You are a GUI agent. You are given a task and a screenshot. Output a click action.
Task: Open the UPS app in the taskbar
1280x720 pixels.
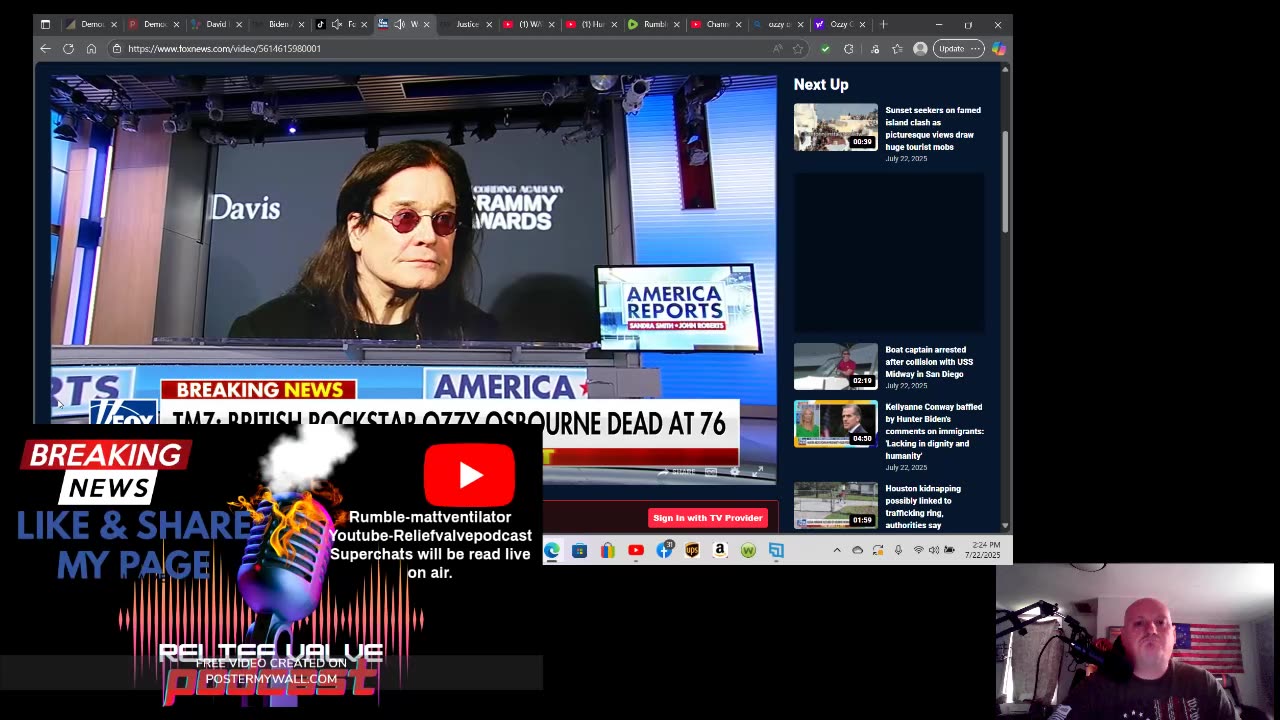(692, 550)
